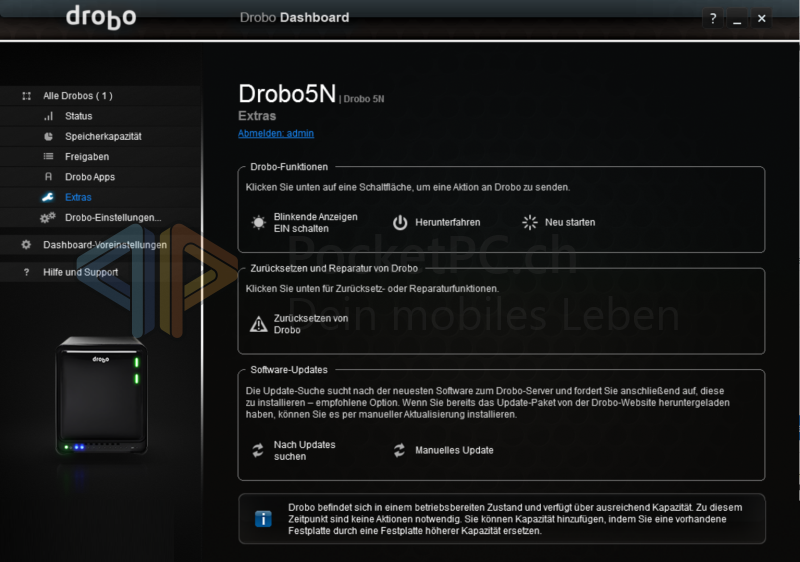The width and height of the screenshot is (800, 562).
Task: Click the Status signal bars icon
Action: point(48,116)
